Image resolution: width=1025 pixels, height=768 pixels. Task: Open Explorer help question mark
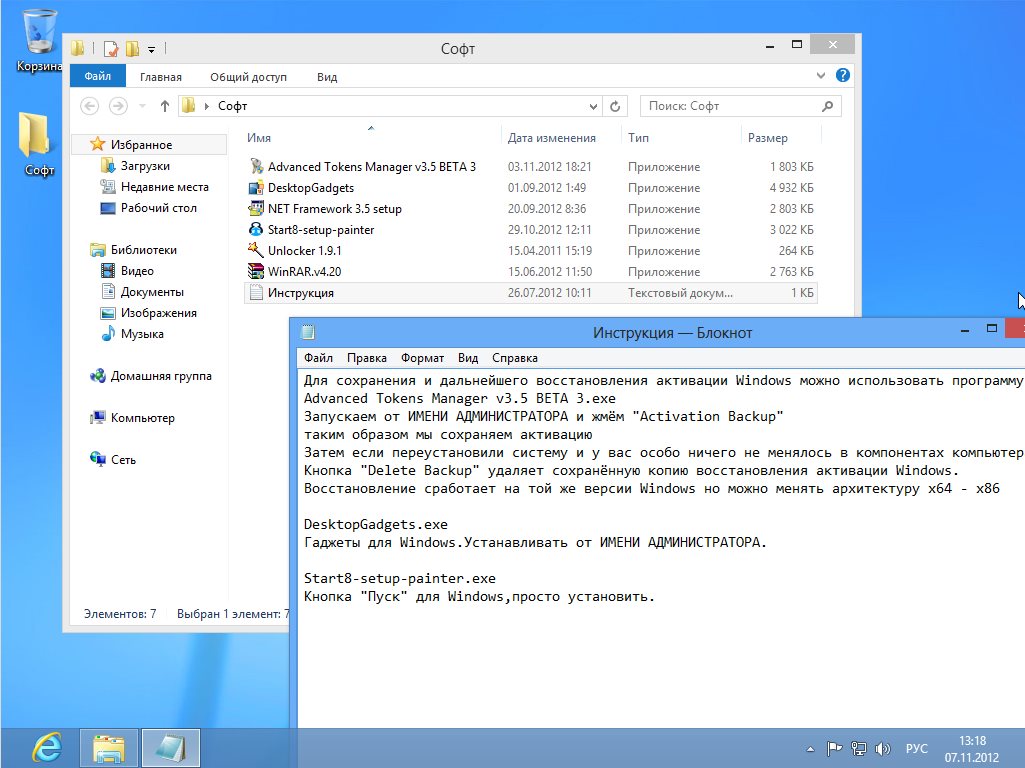843,75
